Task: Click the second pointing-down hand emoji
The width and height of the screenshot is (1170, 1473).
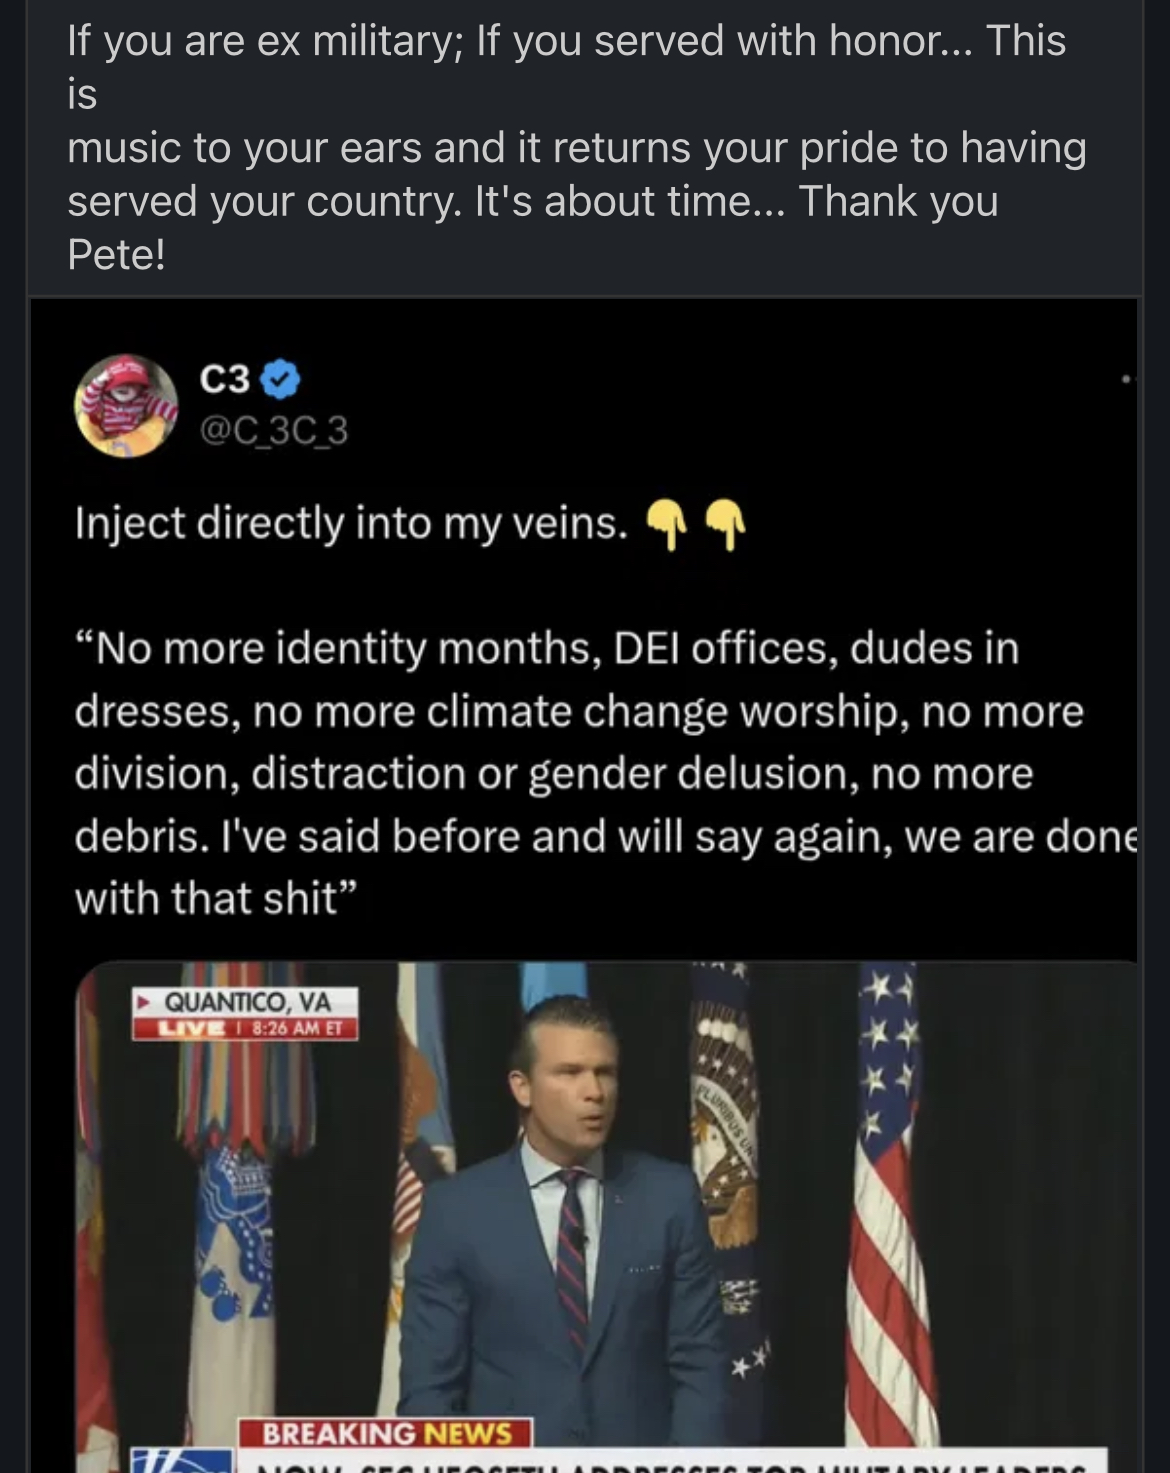Action: pos(725,525)
